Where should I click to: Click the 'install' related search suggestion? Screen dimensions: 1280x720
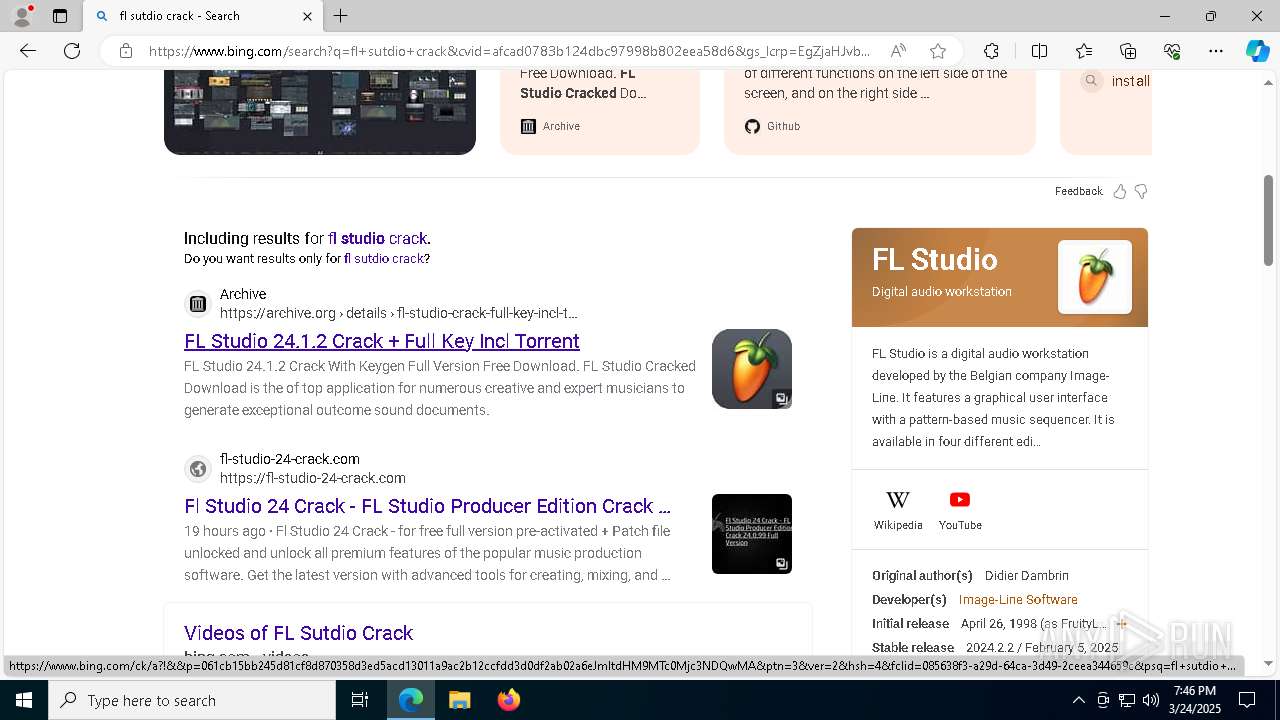1115,81
